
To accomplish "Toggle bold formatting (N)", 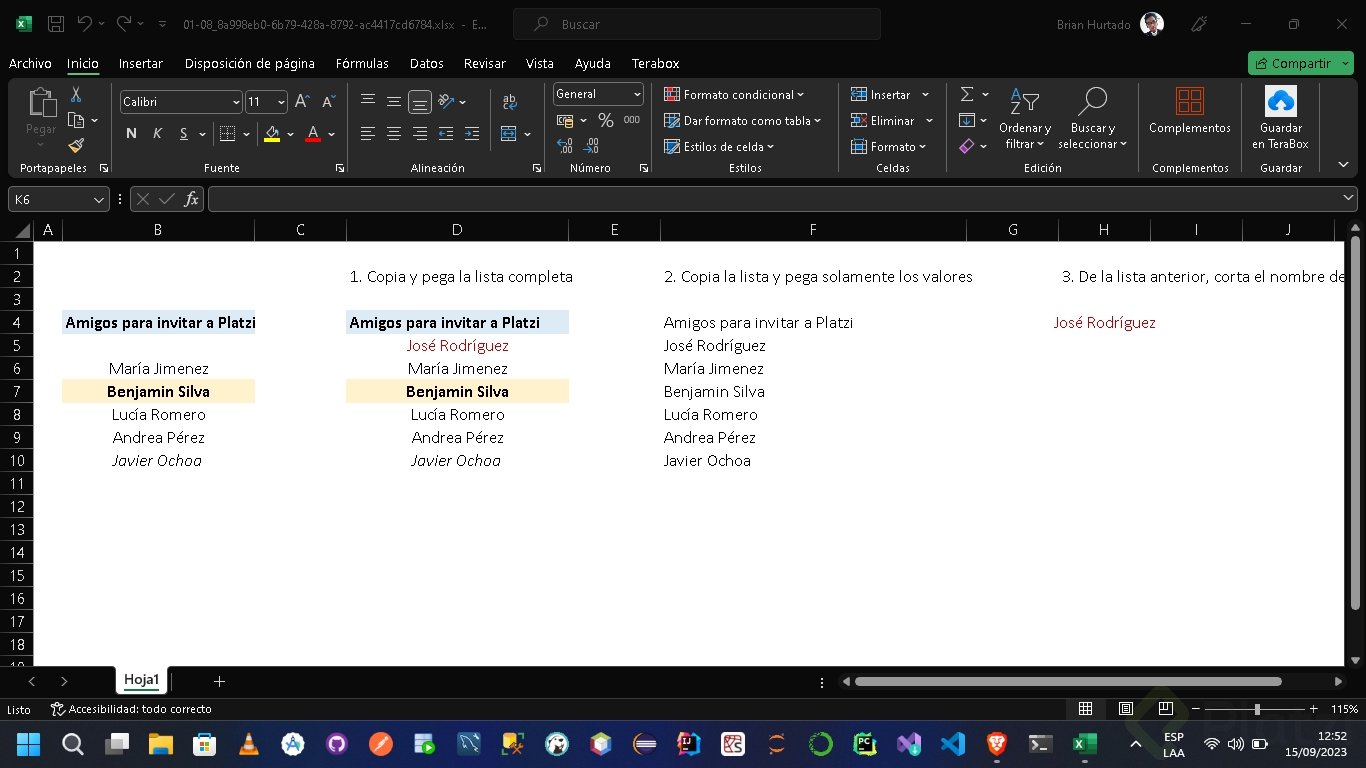I will click(x=131, y=134).
